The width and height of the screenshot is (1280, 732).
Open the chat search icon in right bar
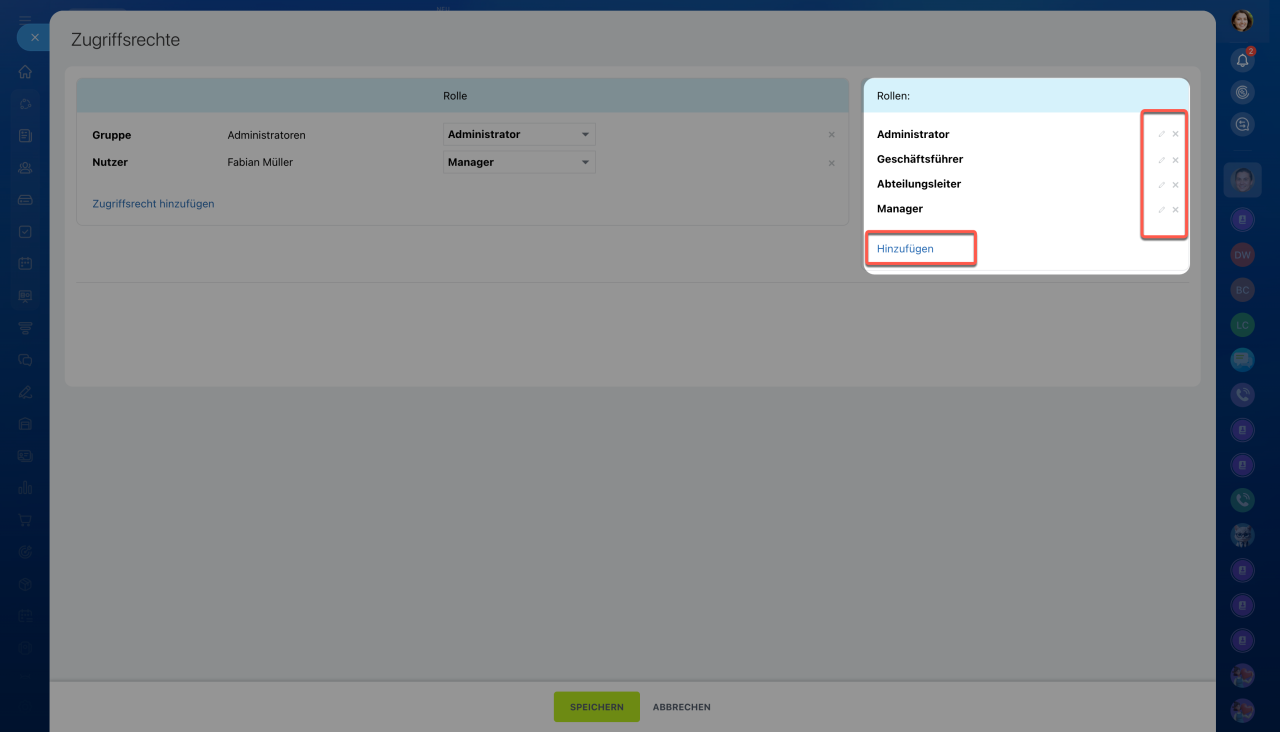coord(1243,124)
